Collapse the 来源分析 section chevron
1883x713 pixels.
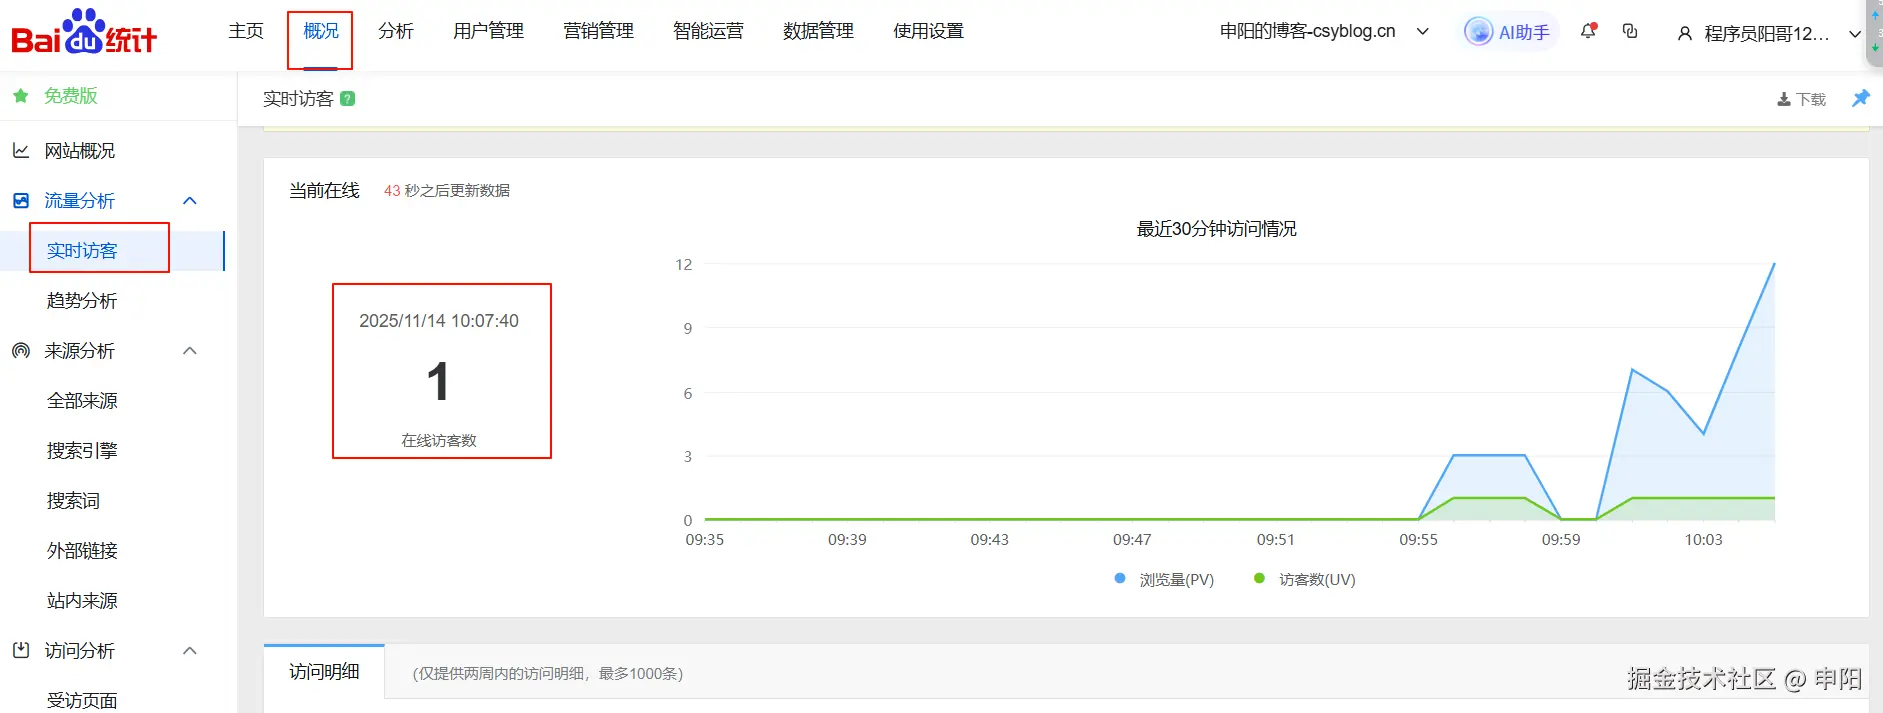click(x=190, y=351)
